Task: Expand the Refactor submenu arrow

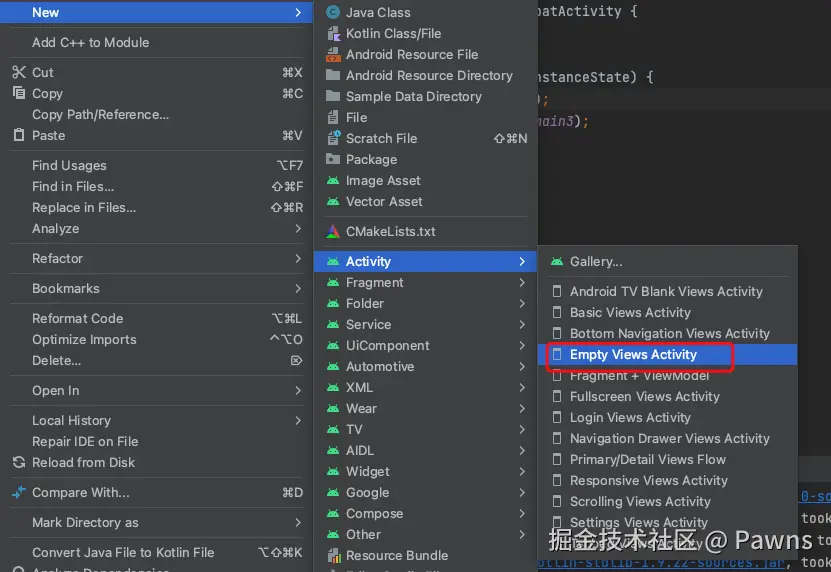Action: point(298,259)
